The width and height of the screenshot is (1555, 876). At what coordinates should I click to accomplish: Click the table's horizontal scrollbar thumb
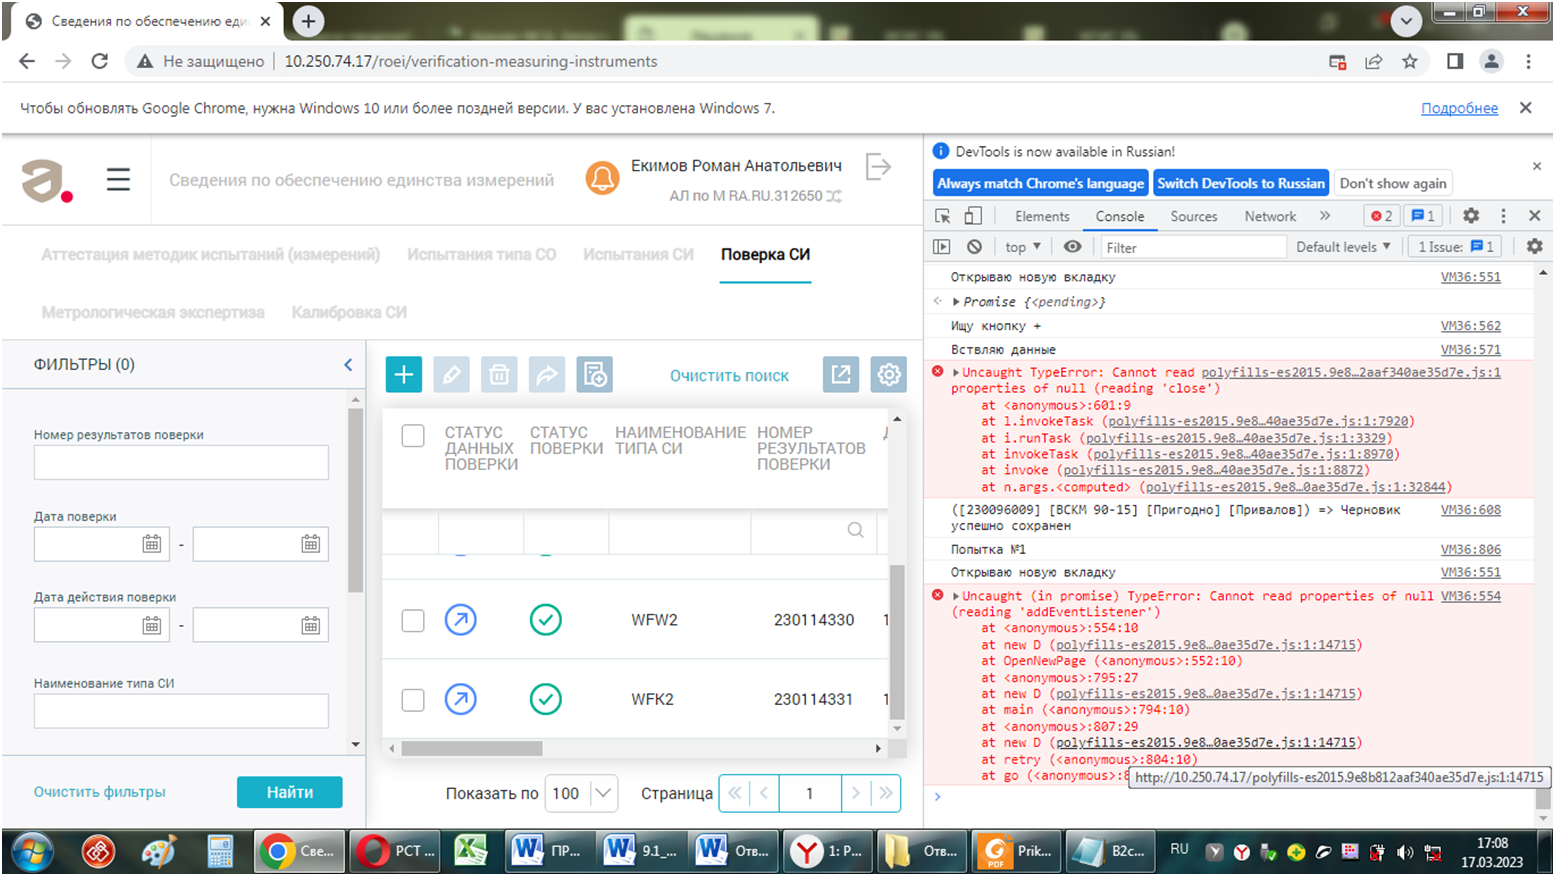tap(472, 748)
